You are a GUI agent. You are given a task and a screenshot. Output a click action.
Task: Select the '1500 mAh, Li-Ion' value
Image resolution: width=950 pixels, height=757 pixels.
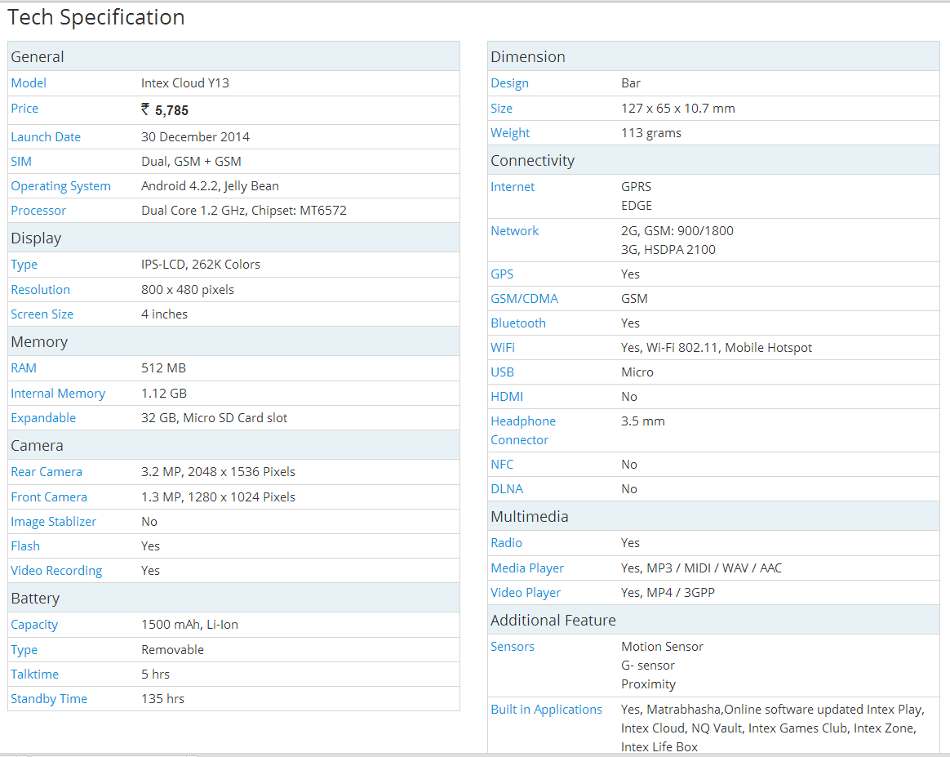[190, 625]
